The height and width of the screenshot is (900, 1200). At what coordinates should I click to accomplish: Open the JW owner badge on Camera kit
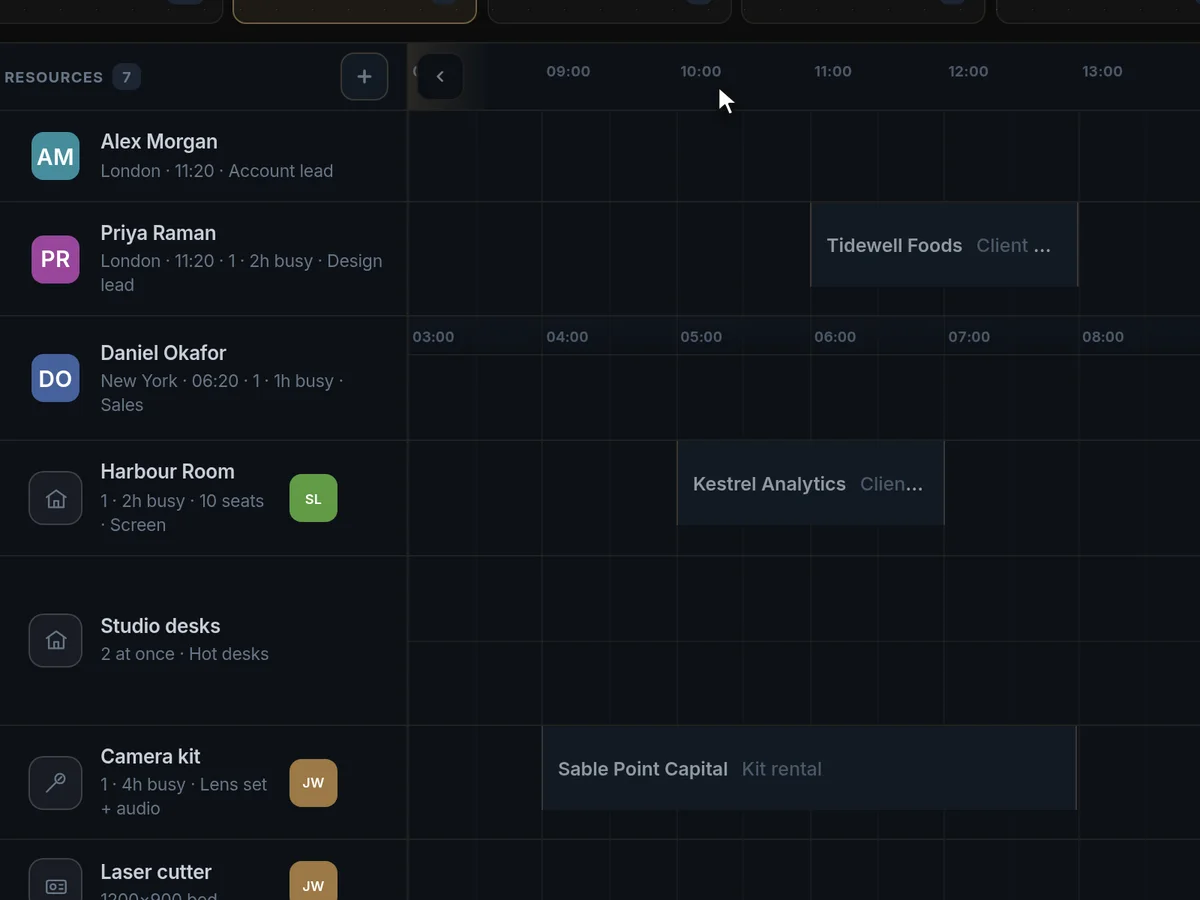pyautogui.click(x=313, y=783)
